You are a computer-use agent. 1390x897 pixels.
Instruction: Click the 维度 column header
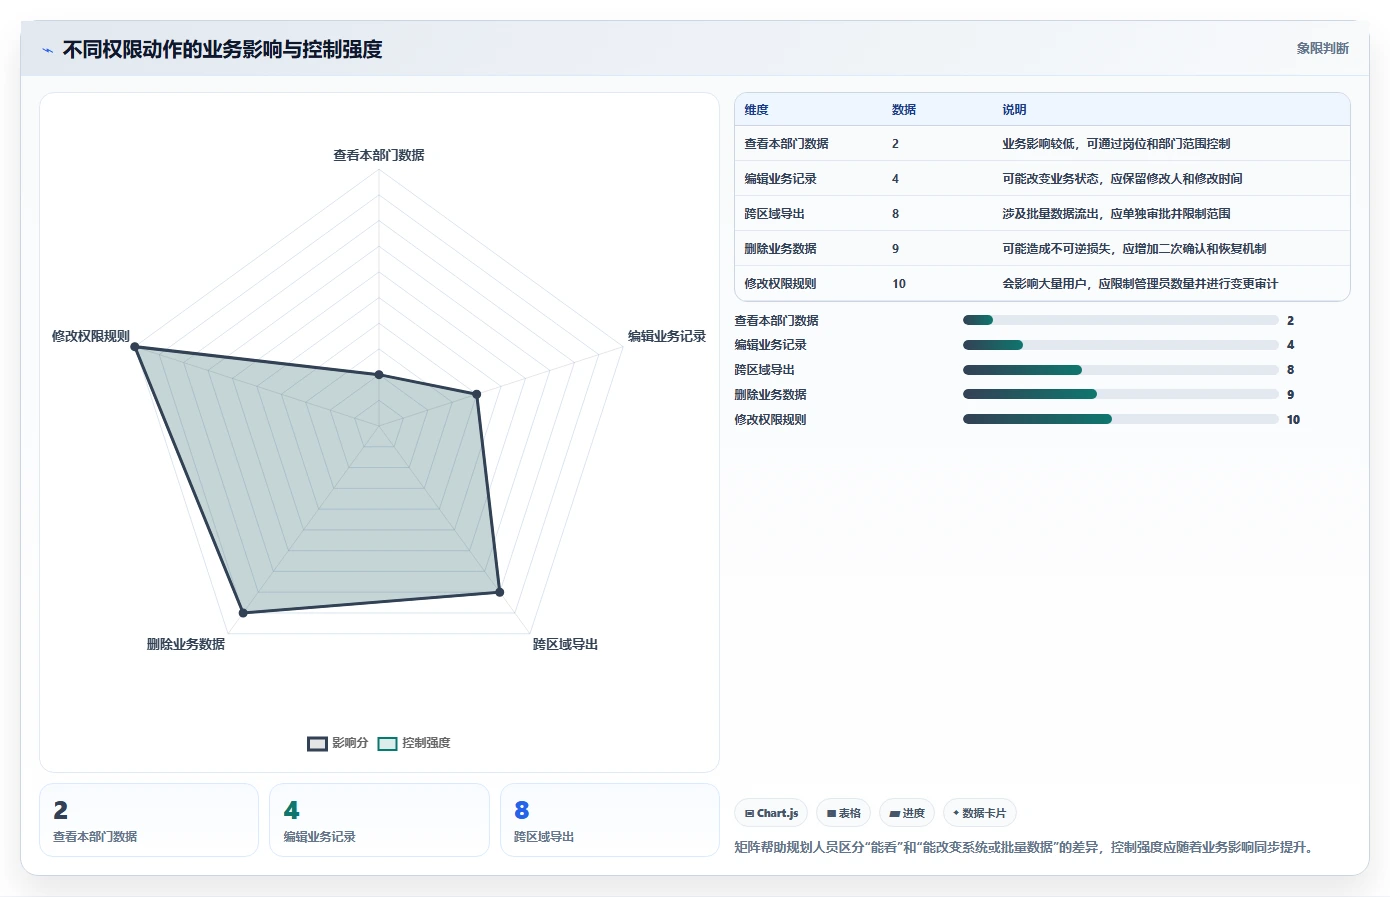pos(757,110)
